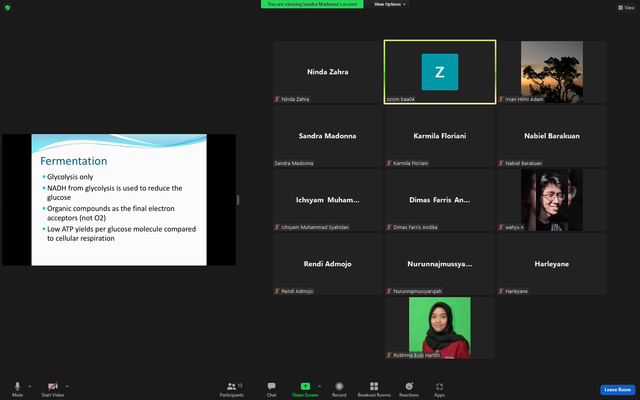
Task: Change layout with the View button
Action: [x=626, y=7]
